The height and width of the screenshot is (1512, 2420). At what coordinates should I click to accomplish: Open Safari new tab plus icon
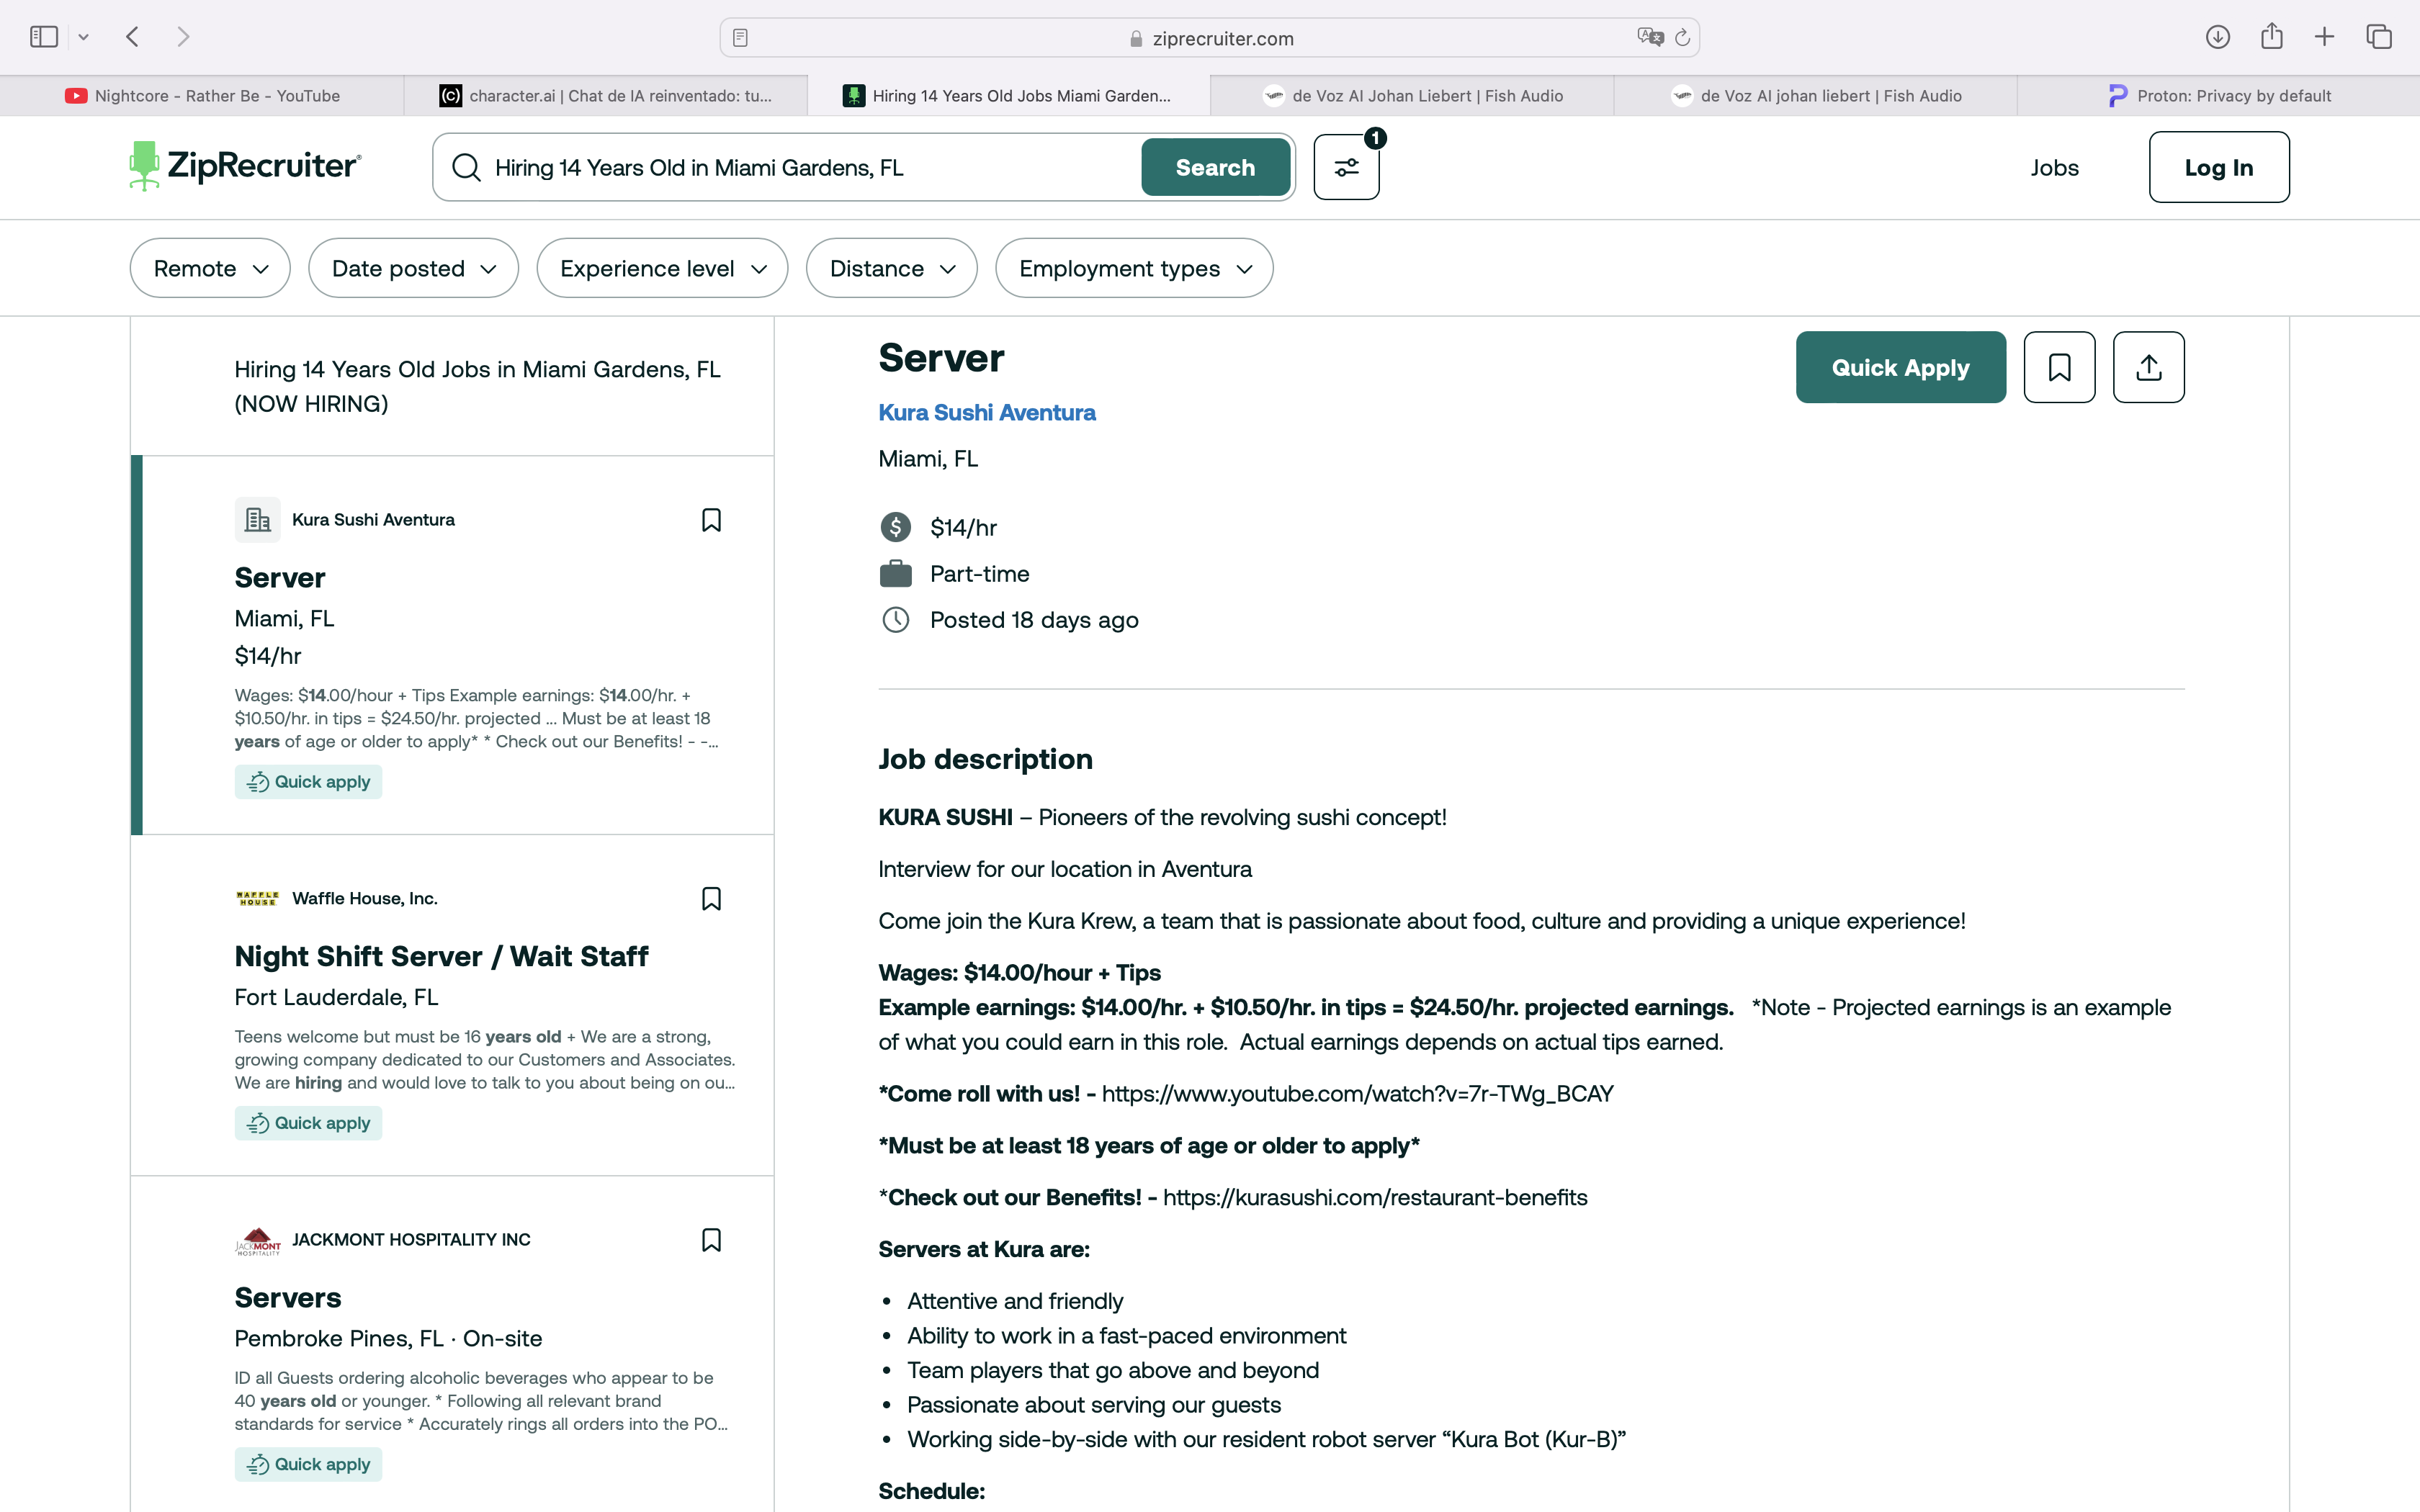[2324, 37]
